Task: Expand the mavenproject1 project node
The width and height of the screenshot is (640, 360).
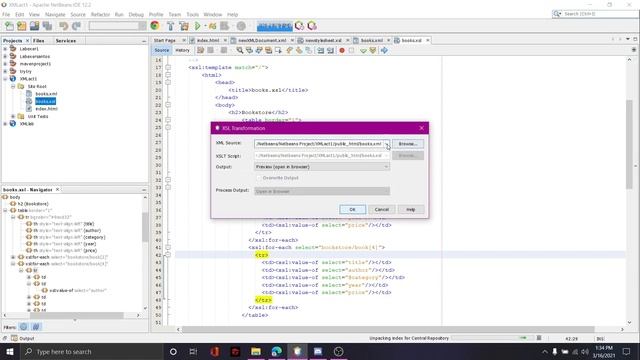Action: coord(5,64)
